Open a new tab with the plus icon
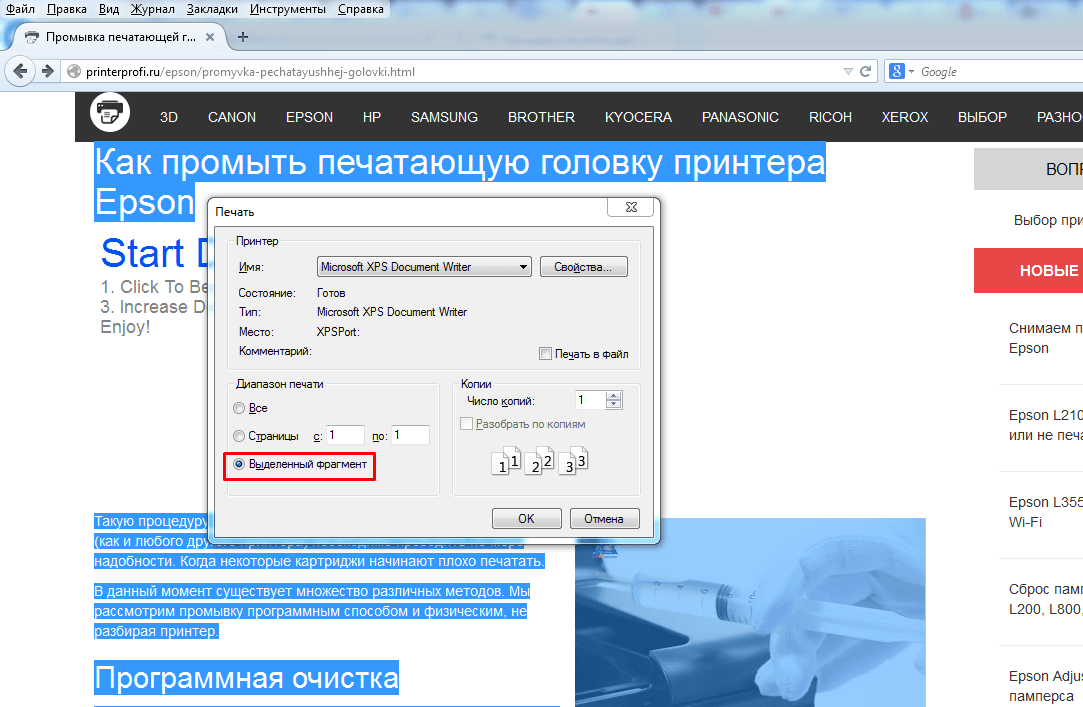This screenshot has height=707, width=1083. [242, 37]
